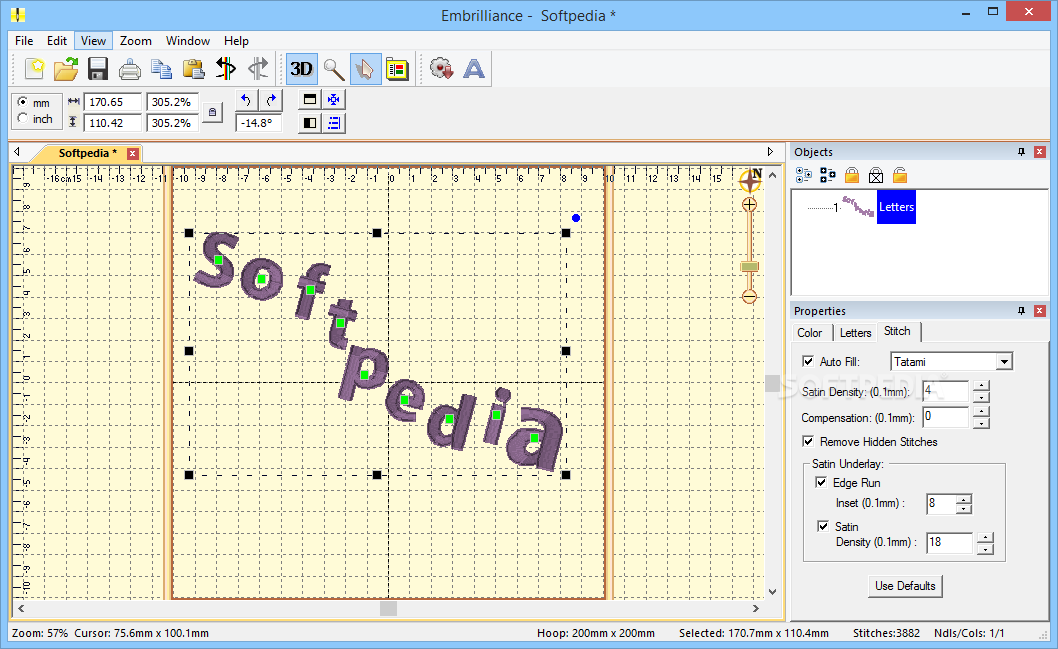The height and width of the screenshot is (649, 1058).
Task: Select inch units radio button
Action: [23, 118]
